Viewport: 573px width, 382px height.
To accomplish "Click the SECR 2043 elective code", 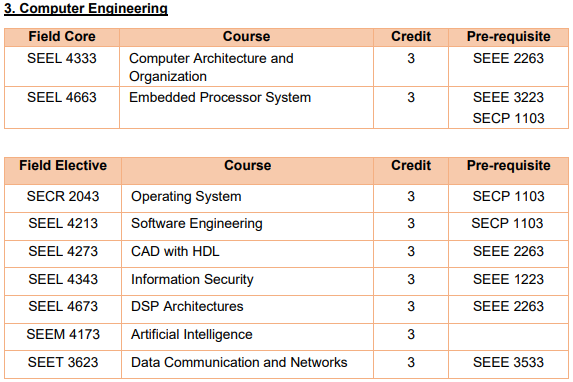I will (x=63, y=197).
